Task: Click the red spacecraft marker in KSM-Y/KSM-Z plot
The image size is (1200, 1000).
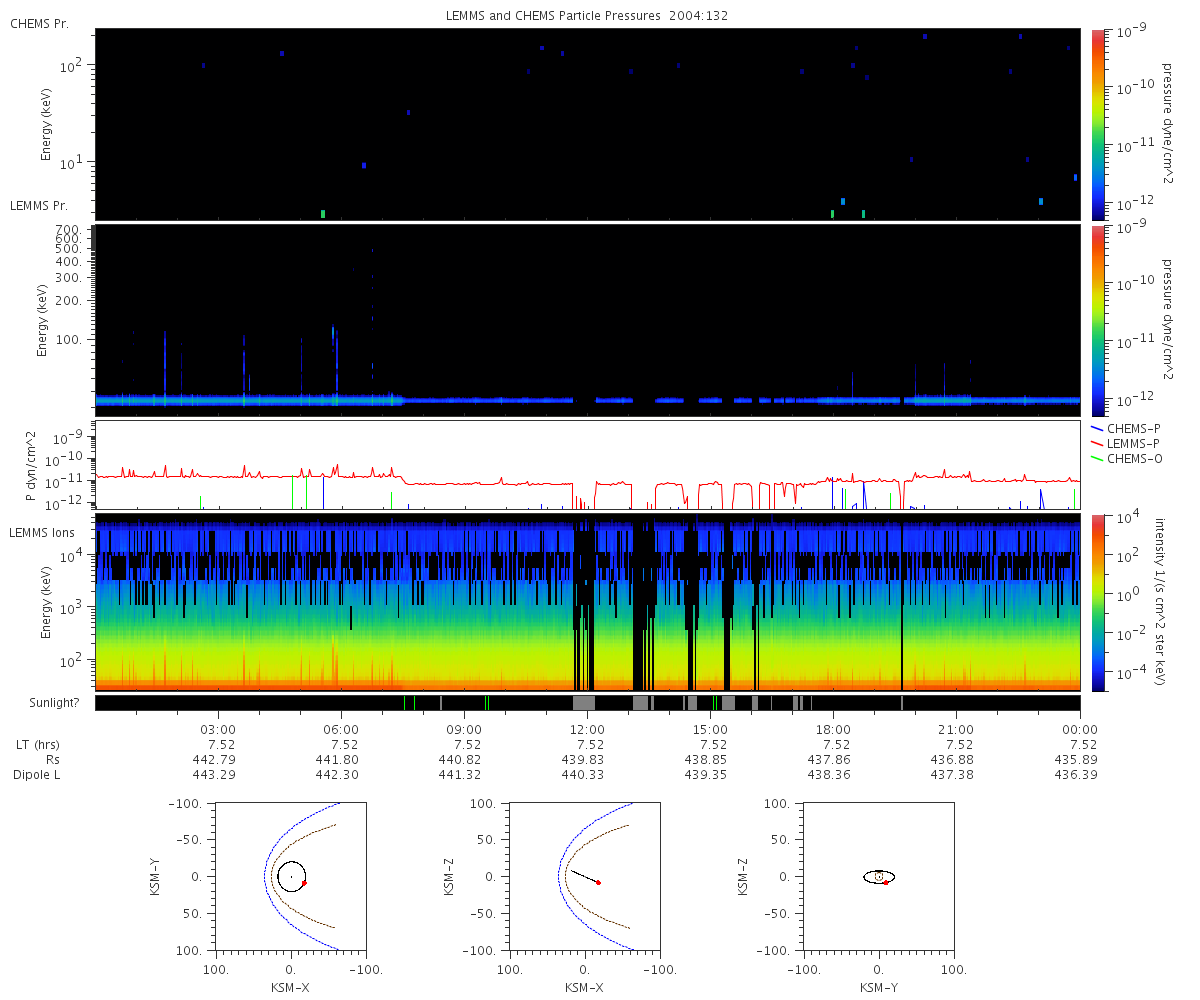Action: (x=886, y=882)
